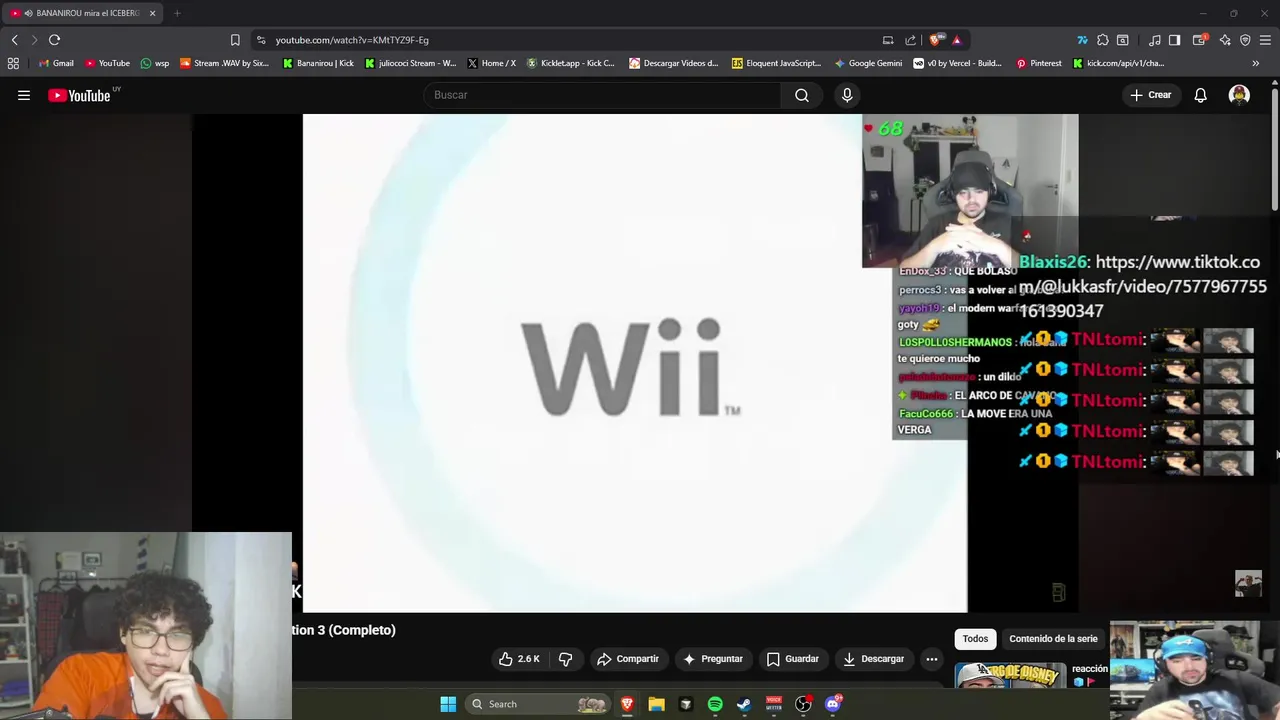Open Spotify from taskbar
This screenshot has width=1280, height=720.
tap(715, 704)
